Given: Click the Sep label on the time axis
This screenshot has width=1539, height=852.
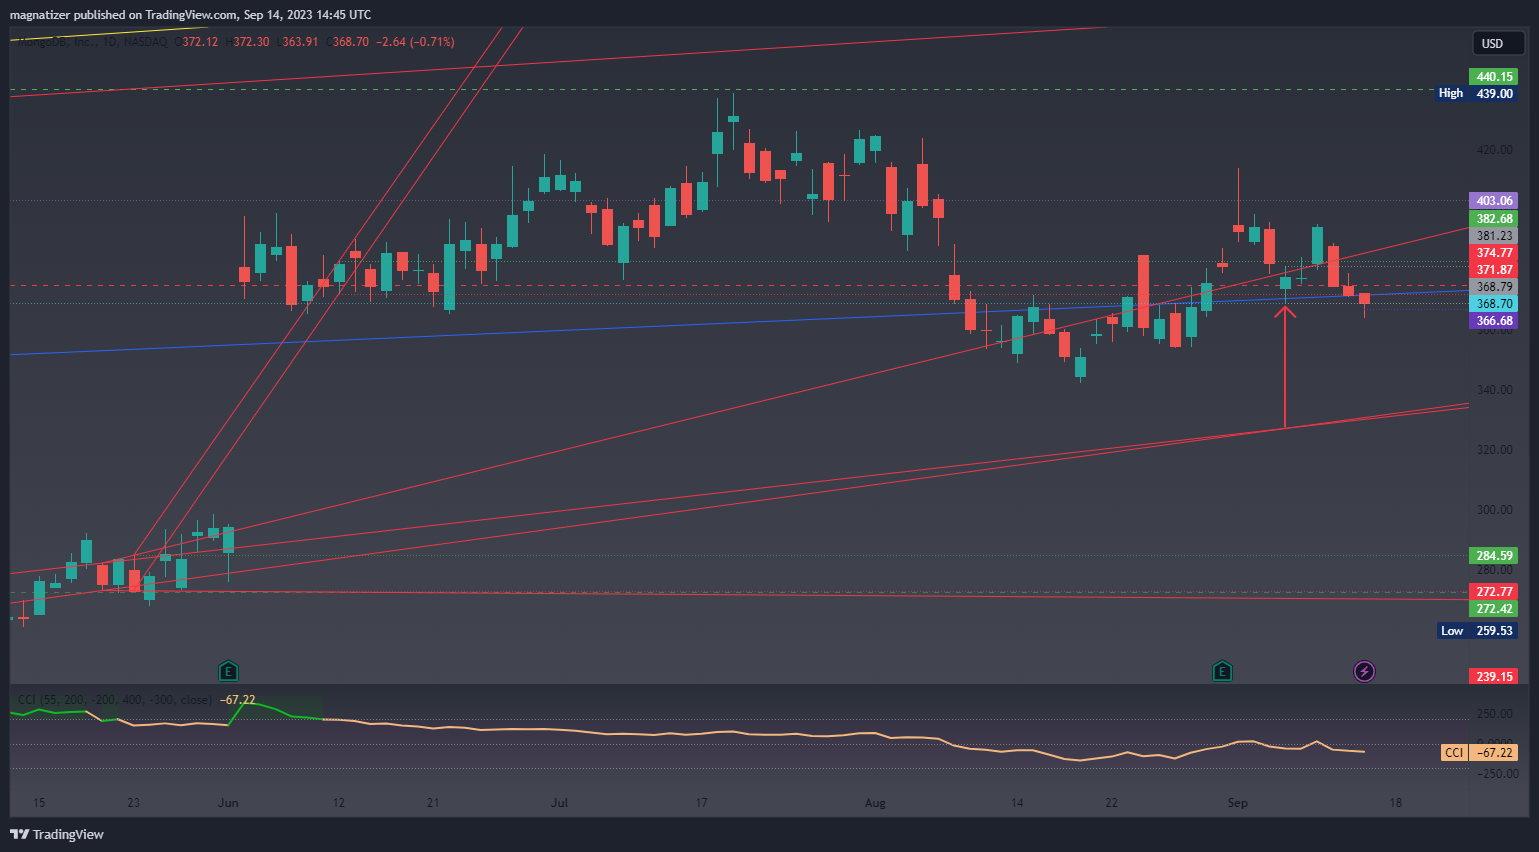Looking at the screenshot, I should [1238, 803].
